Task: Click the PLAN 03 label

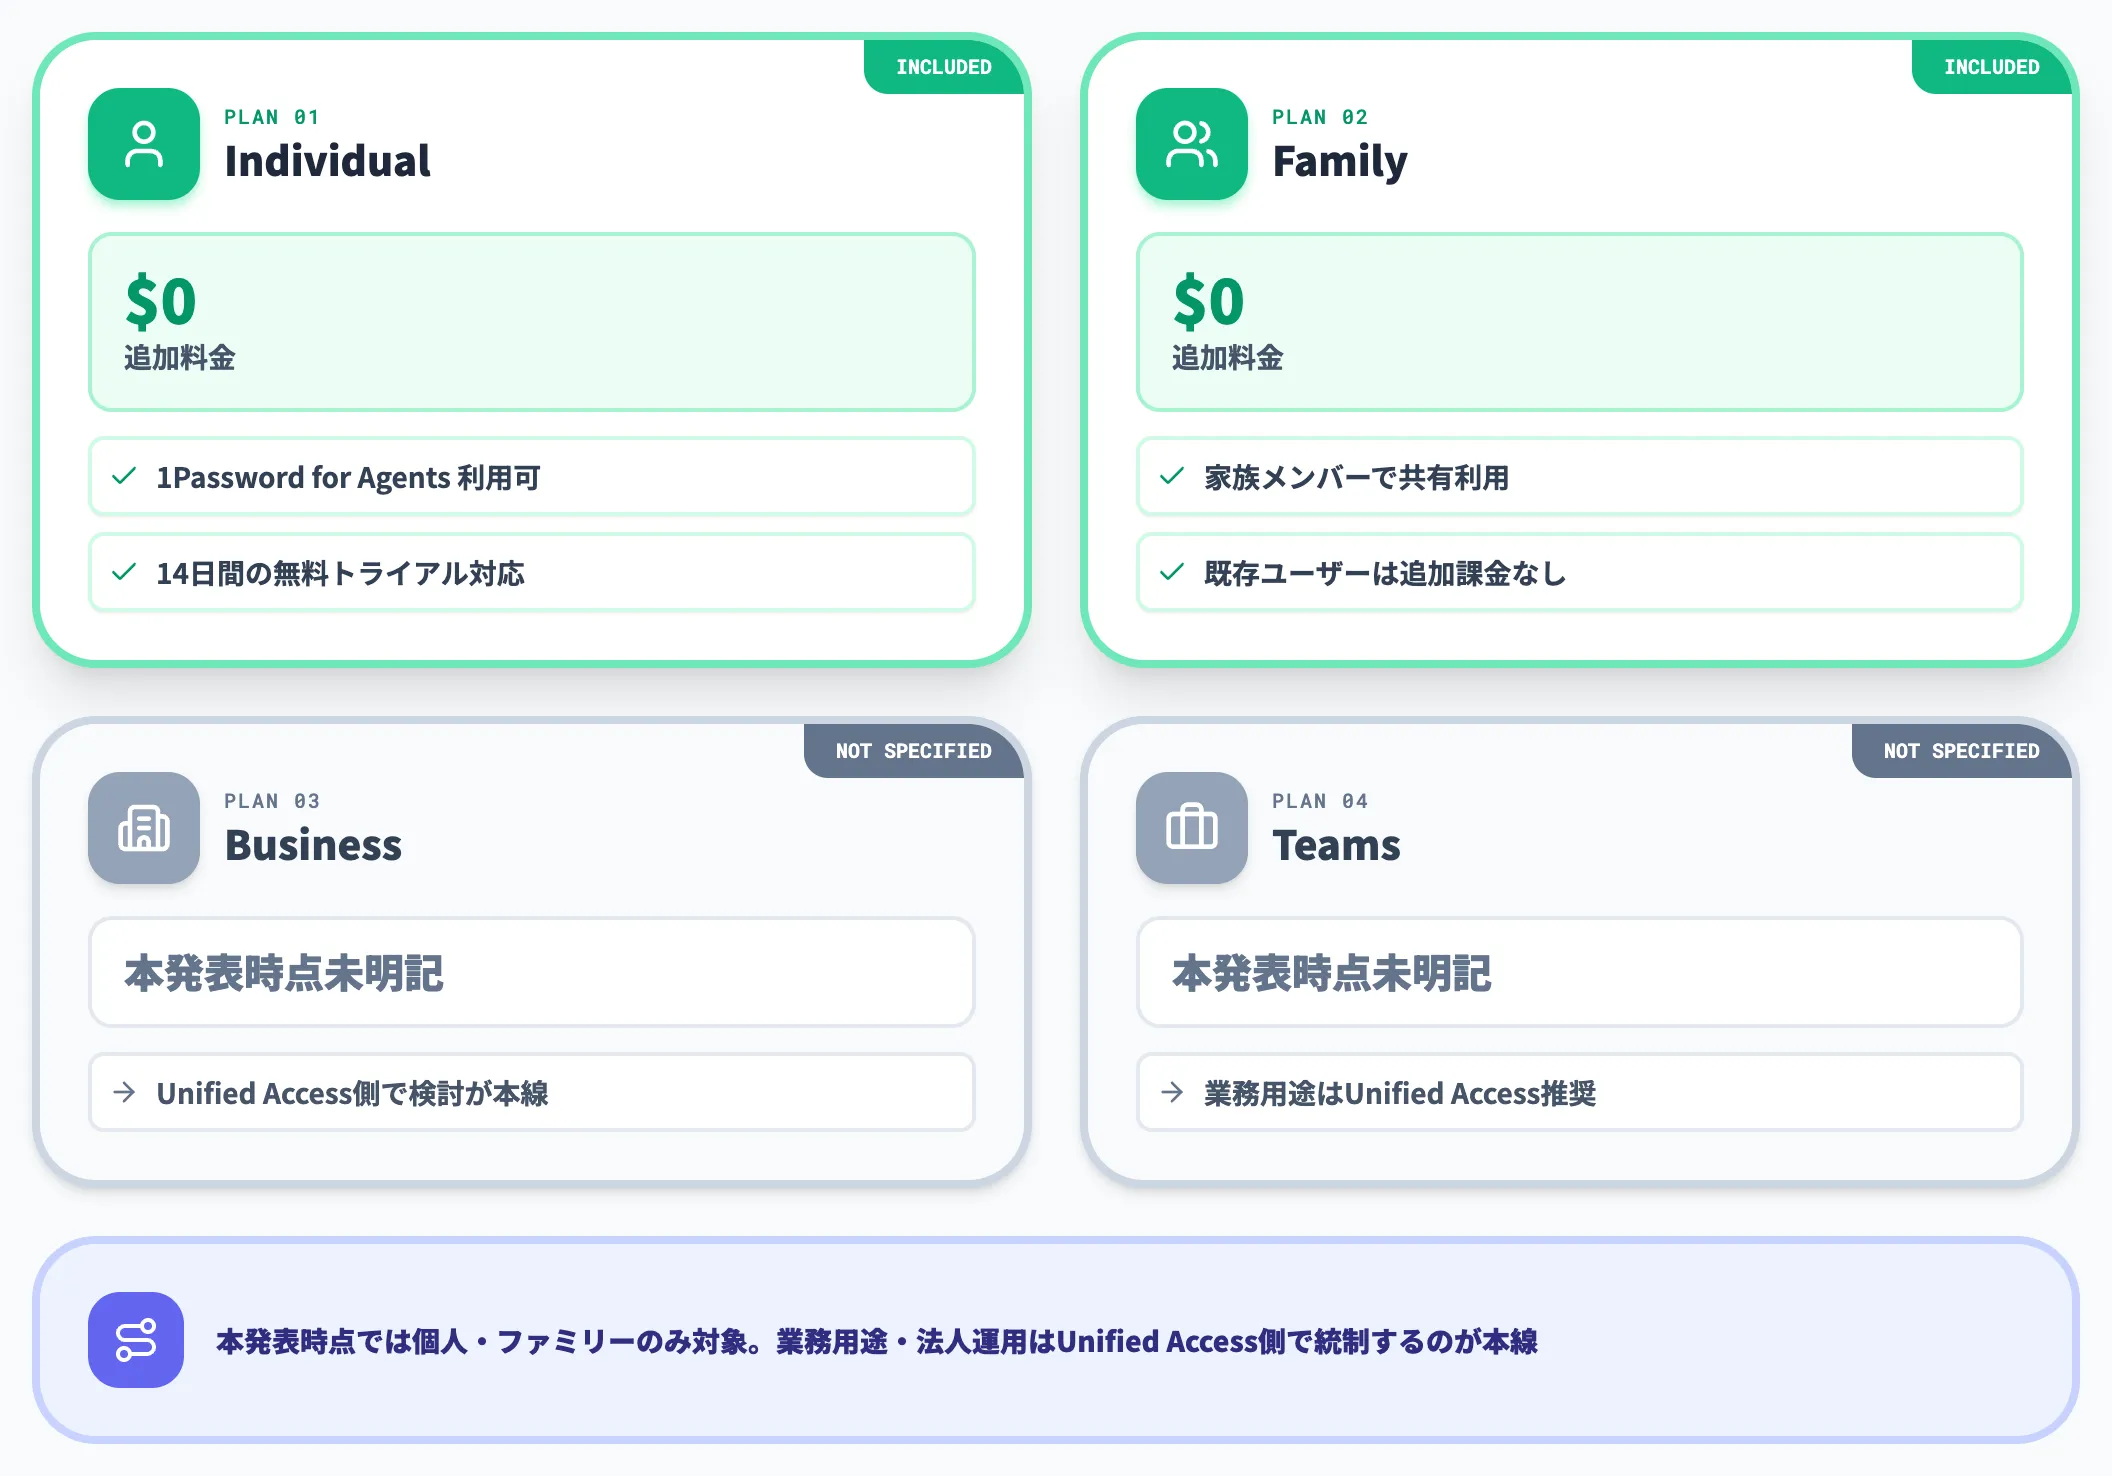Action: (272, 801)
